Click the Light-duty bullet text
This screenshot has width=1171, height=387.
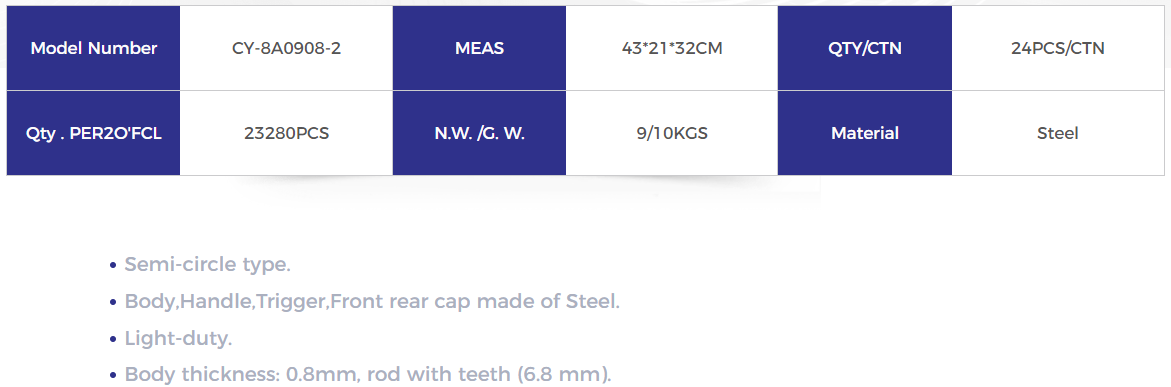click(x=178, y=338)
